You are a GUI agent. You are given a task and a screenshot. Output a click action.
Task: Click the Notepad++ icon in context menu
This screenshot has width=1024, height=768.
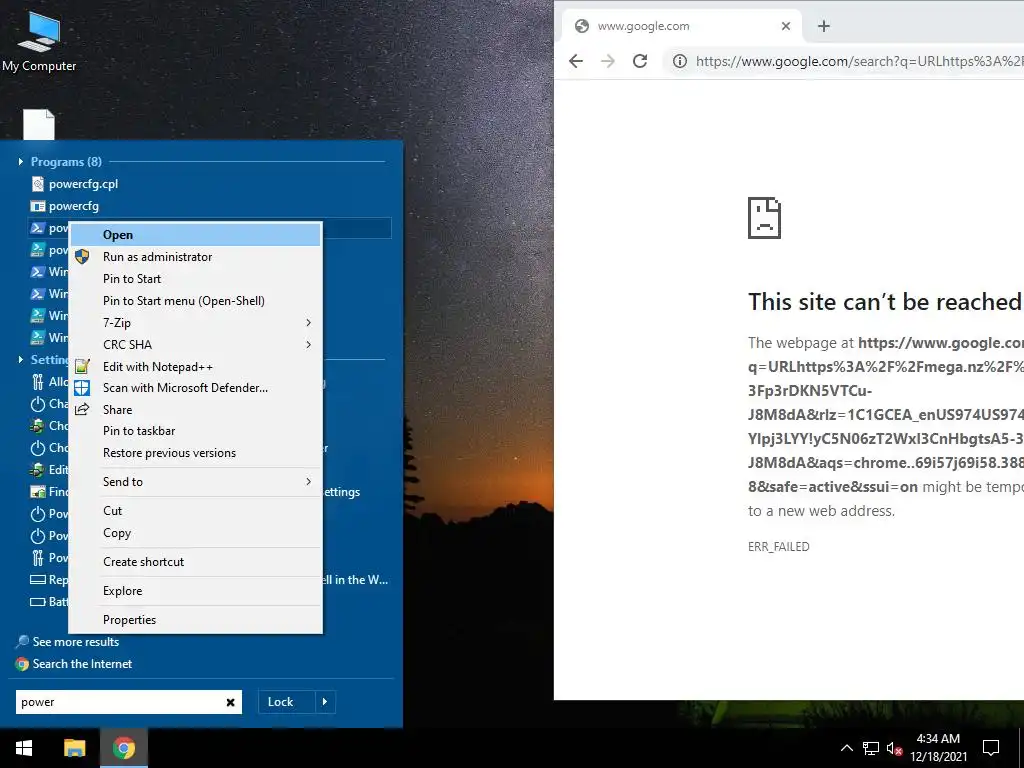82,366
